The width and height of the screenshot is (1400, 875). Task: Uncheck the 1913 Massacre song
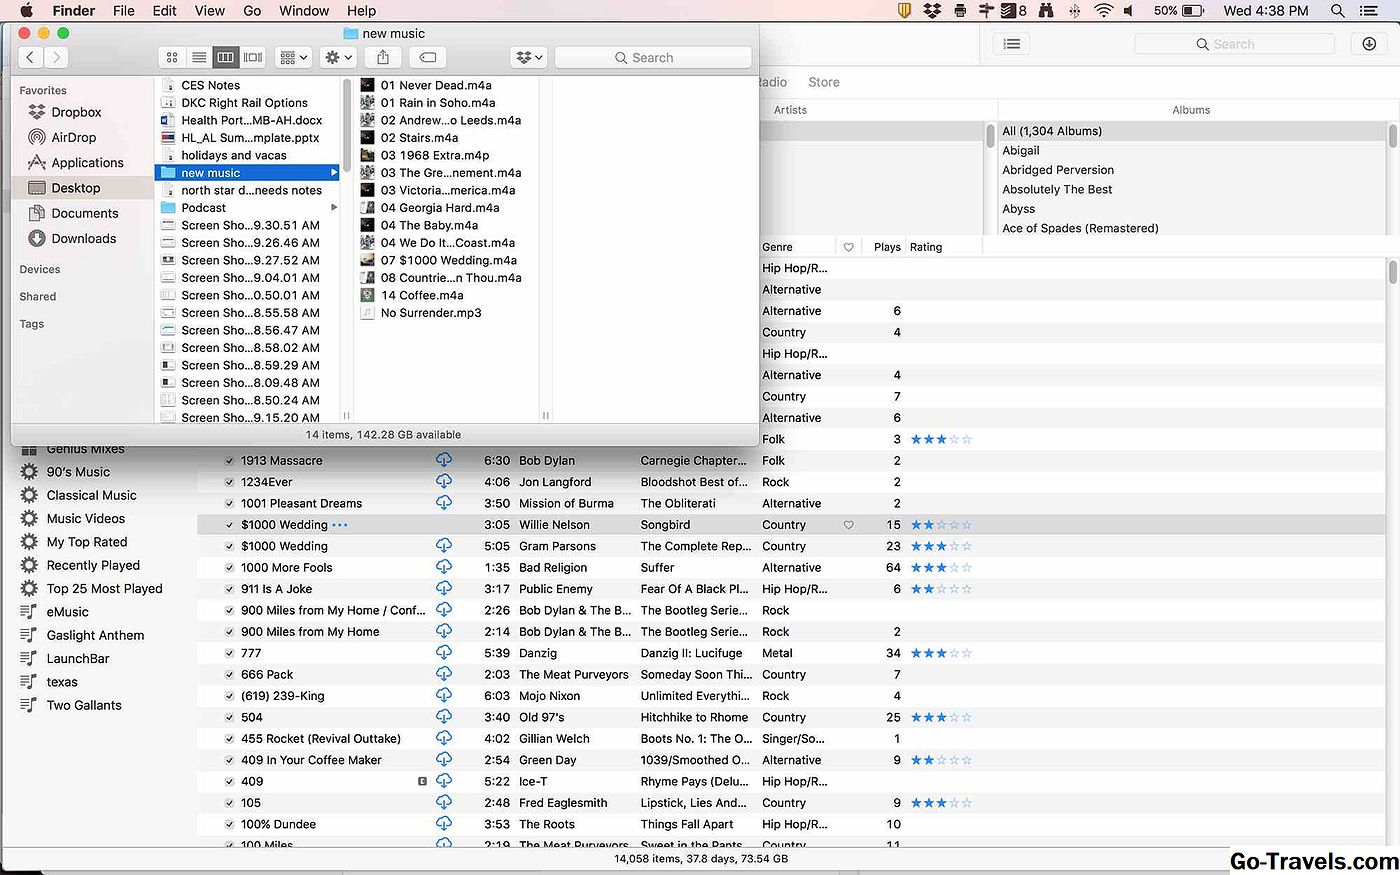[230, 461]
